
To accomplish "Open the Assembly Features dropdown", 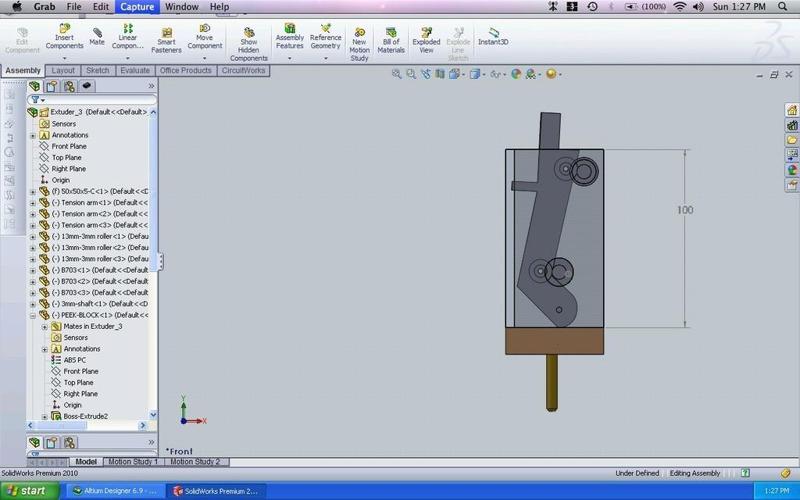I will coord(290,59).
